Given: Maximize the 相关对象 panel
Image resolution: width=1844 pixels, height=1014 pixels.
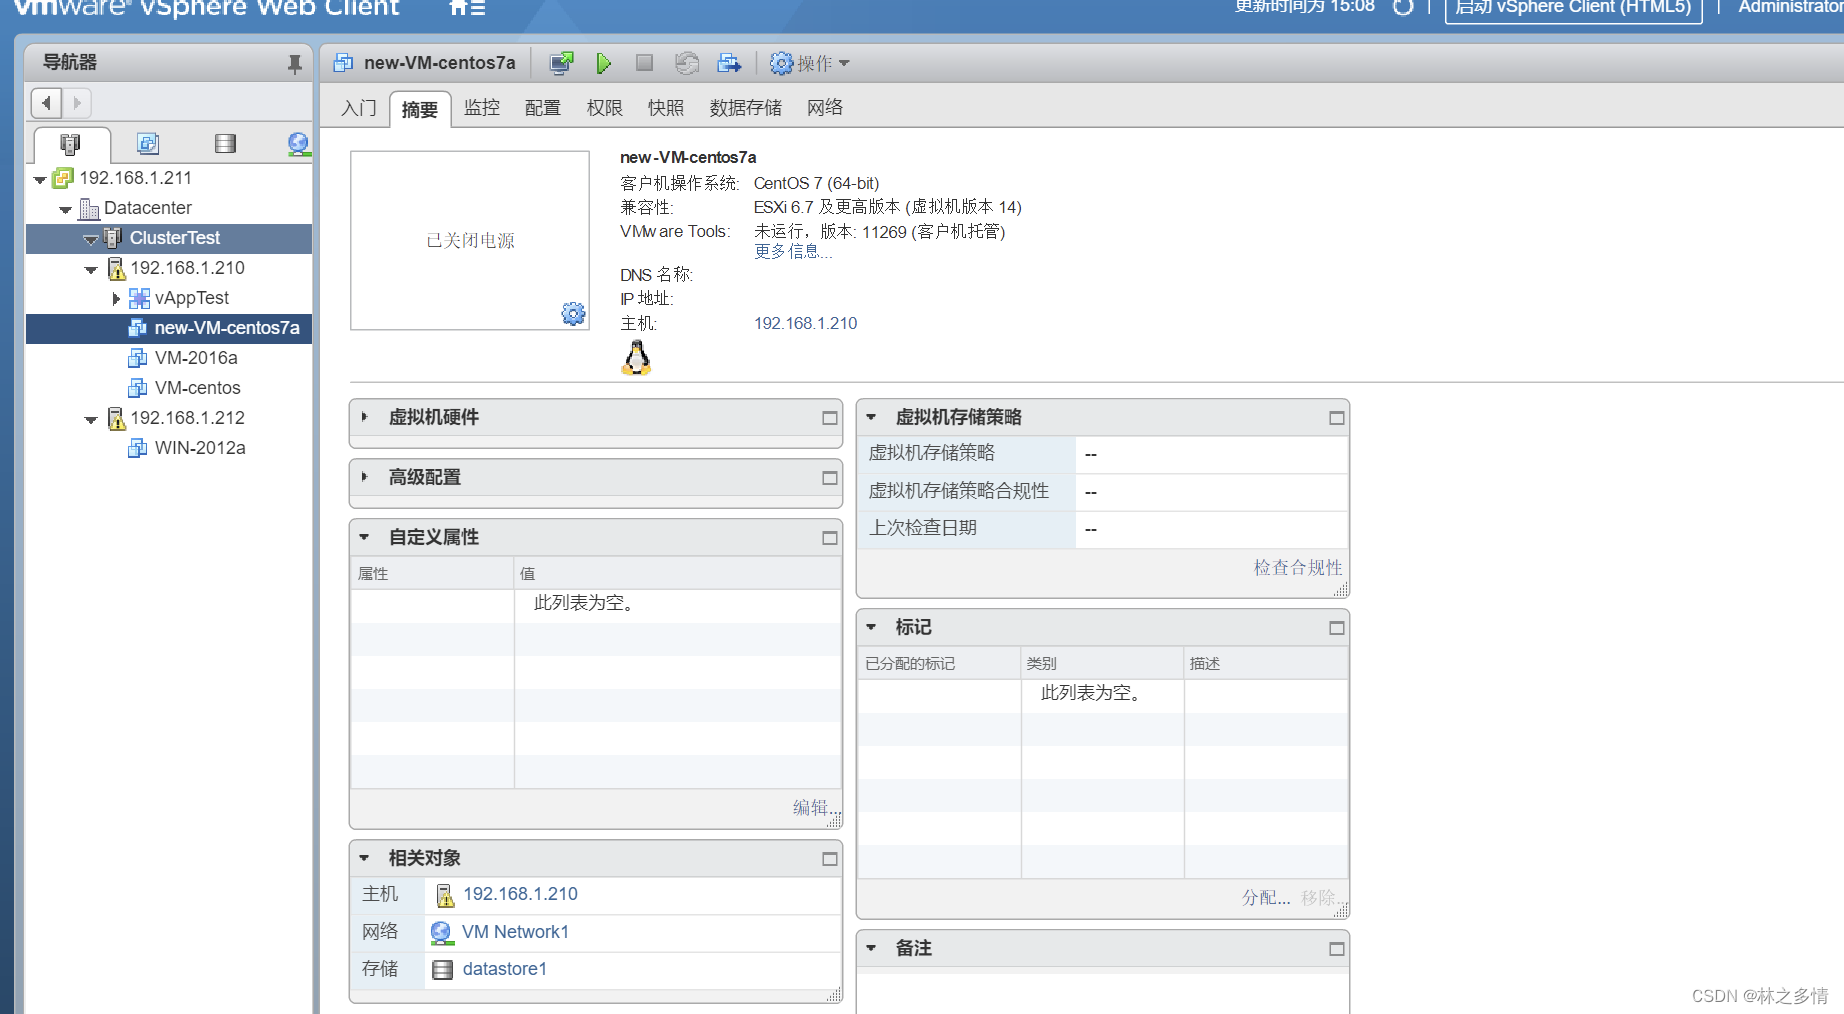Looking at the screenshot, I should click(x=830, y=859).
